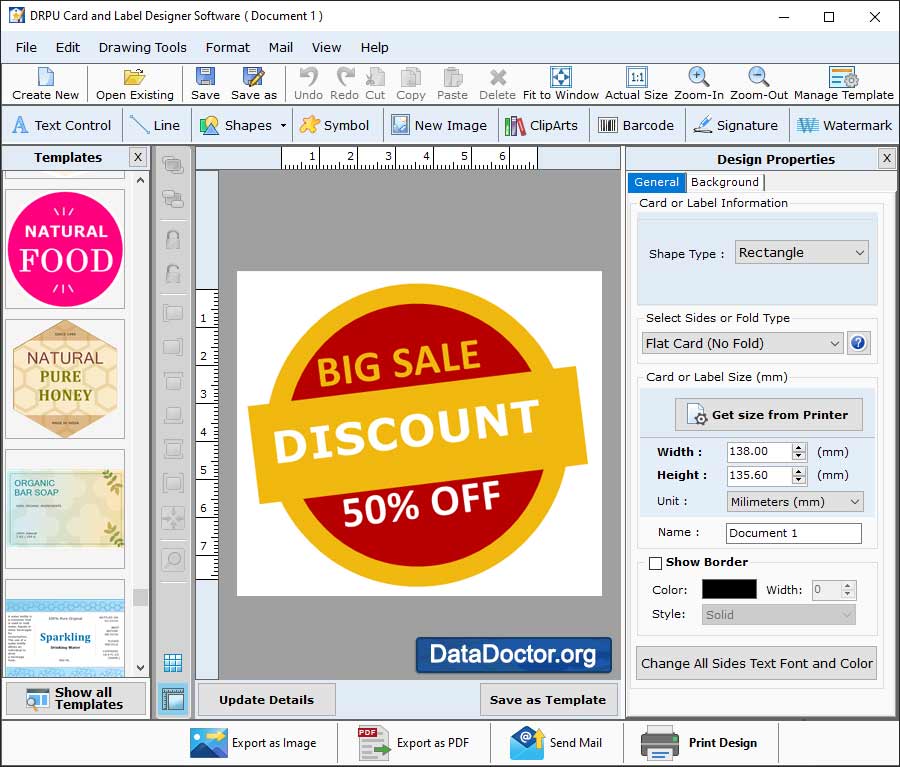Image resolution: width=900 pixels, height=767 pixels.
Task: Select the Line drawing tool
Action: (x=155, y=124)
